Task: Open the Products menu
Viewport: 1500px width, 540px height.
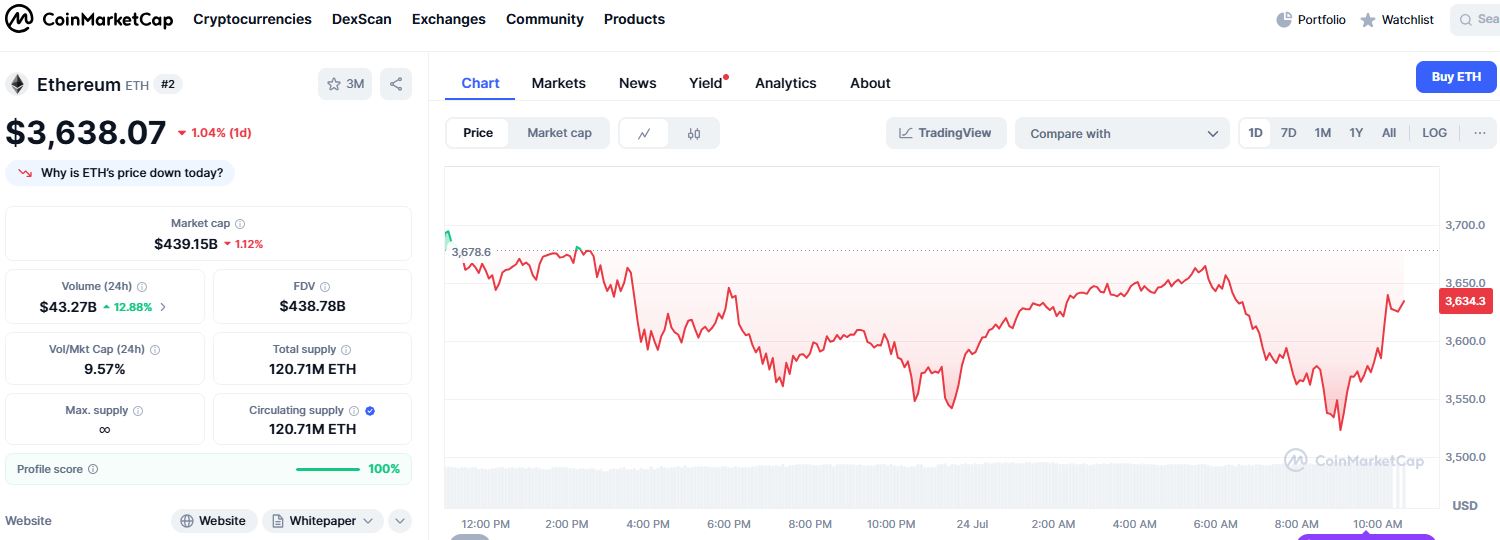Action: (634, 19)
